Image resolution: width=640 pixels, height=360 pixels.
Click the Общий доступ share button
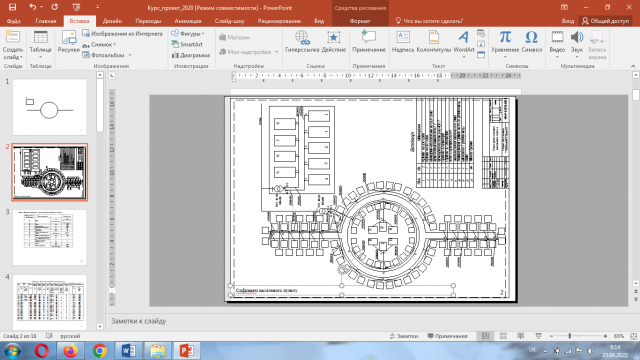[x=606, y=21]
